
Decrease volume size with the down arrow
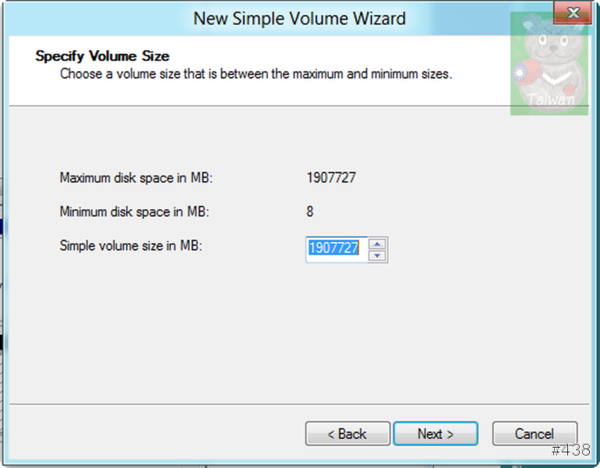(x=378, y=256)
